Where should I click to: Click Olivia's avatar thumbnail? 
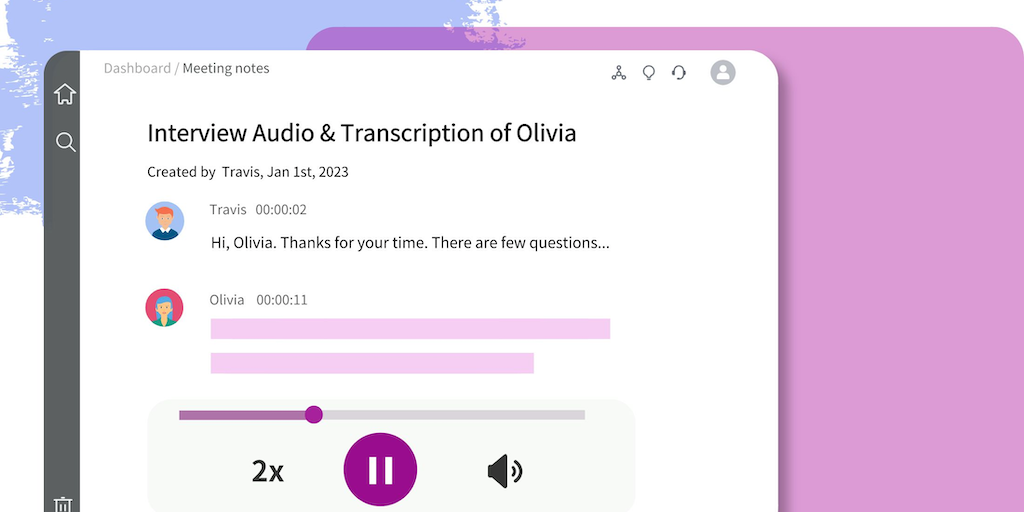165,308
